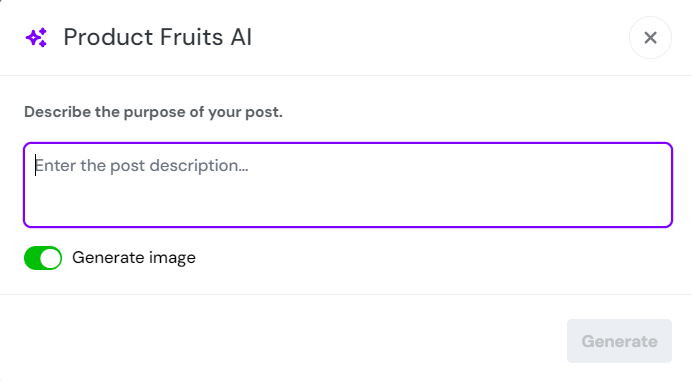The image size is (692, 382).
Task: Dismiss dialog with the round X icon
Action: [650, 37]
